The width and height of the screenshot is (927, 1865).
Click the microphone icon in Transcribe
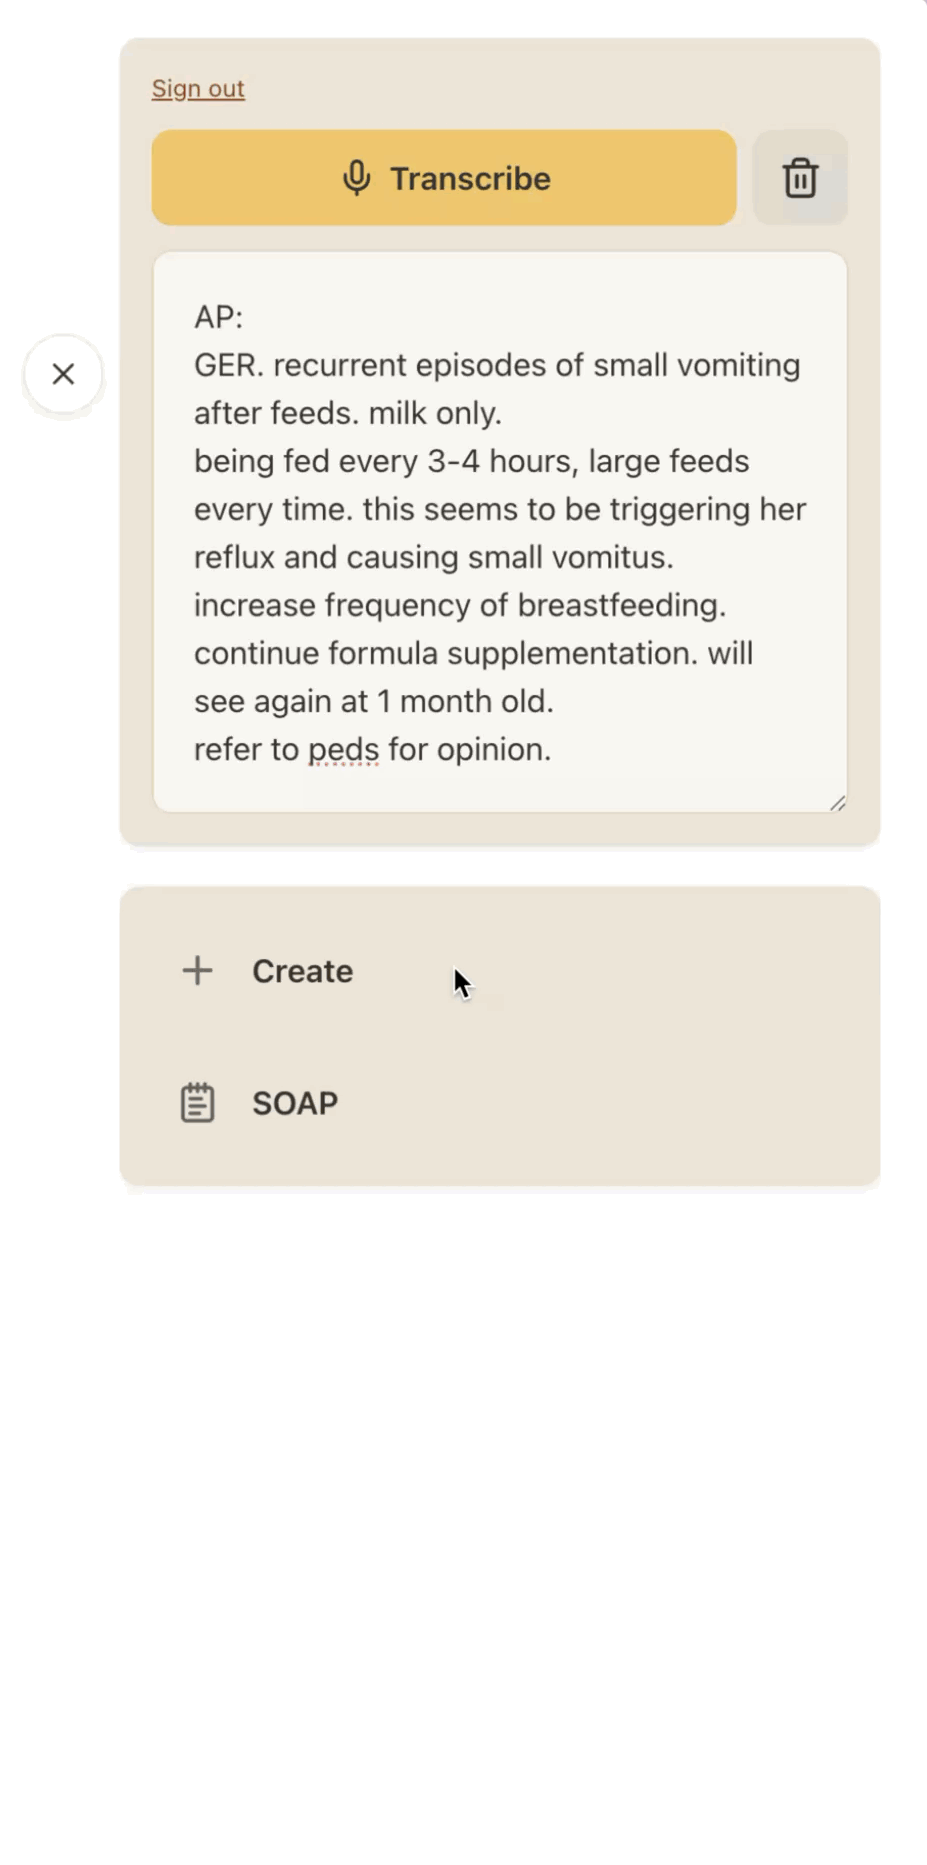coord(357,178)
